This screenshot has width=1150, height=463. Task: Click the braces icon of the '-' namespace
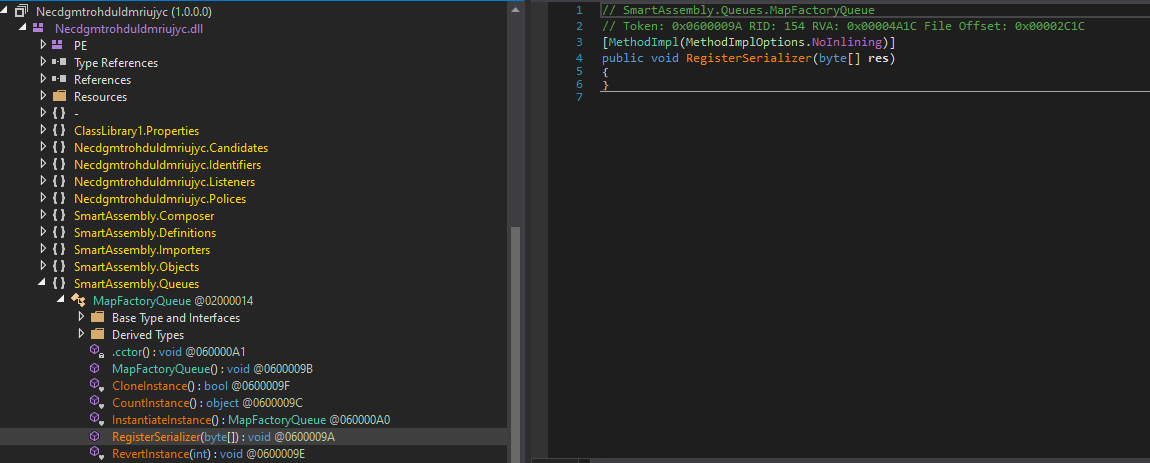58,114
